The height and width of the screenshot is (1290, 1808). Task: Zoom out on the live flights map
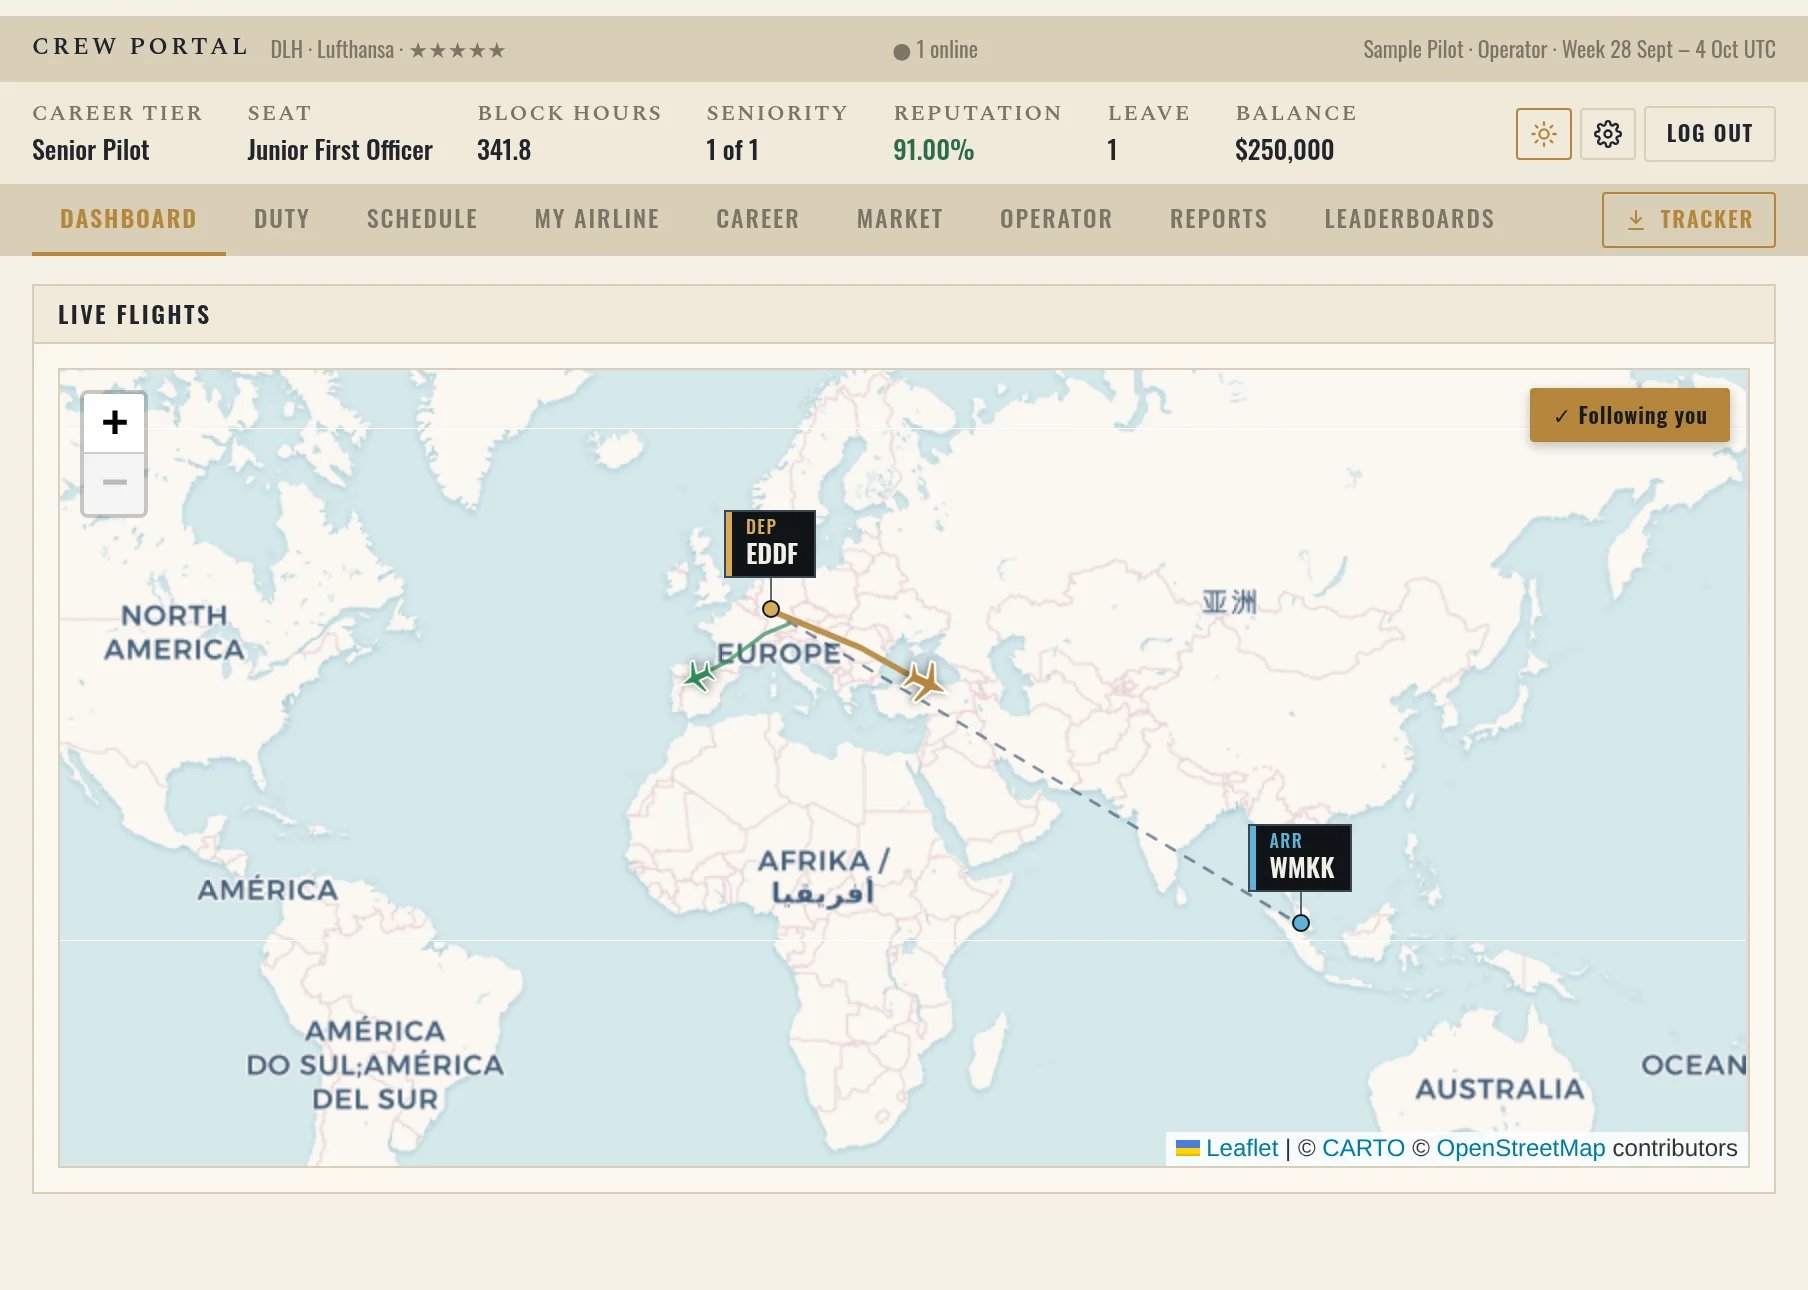[115, 483]
